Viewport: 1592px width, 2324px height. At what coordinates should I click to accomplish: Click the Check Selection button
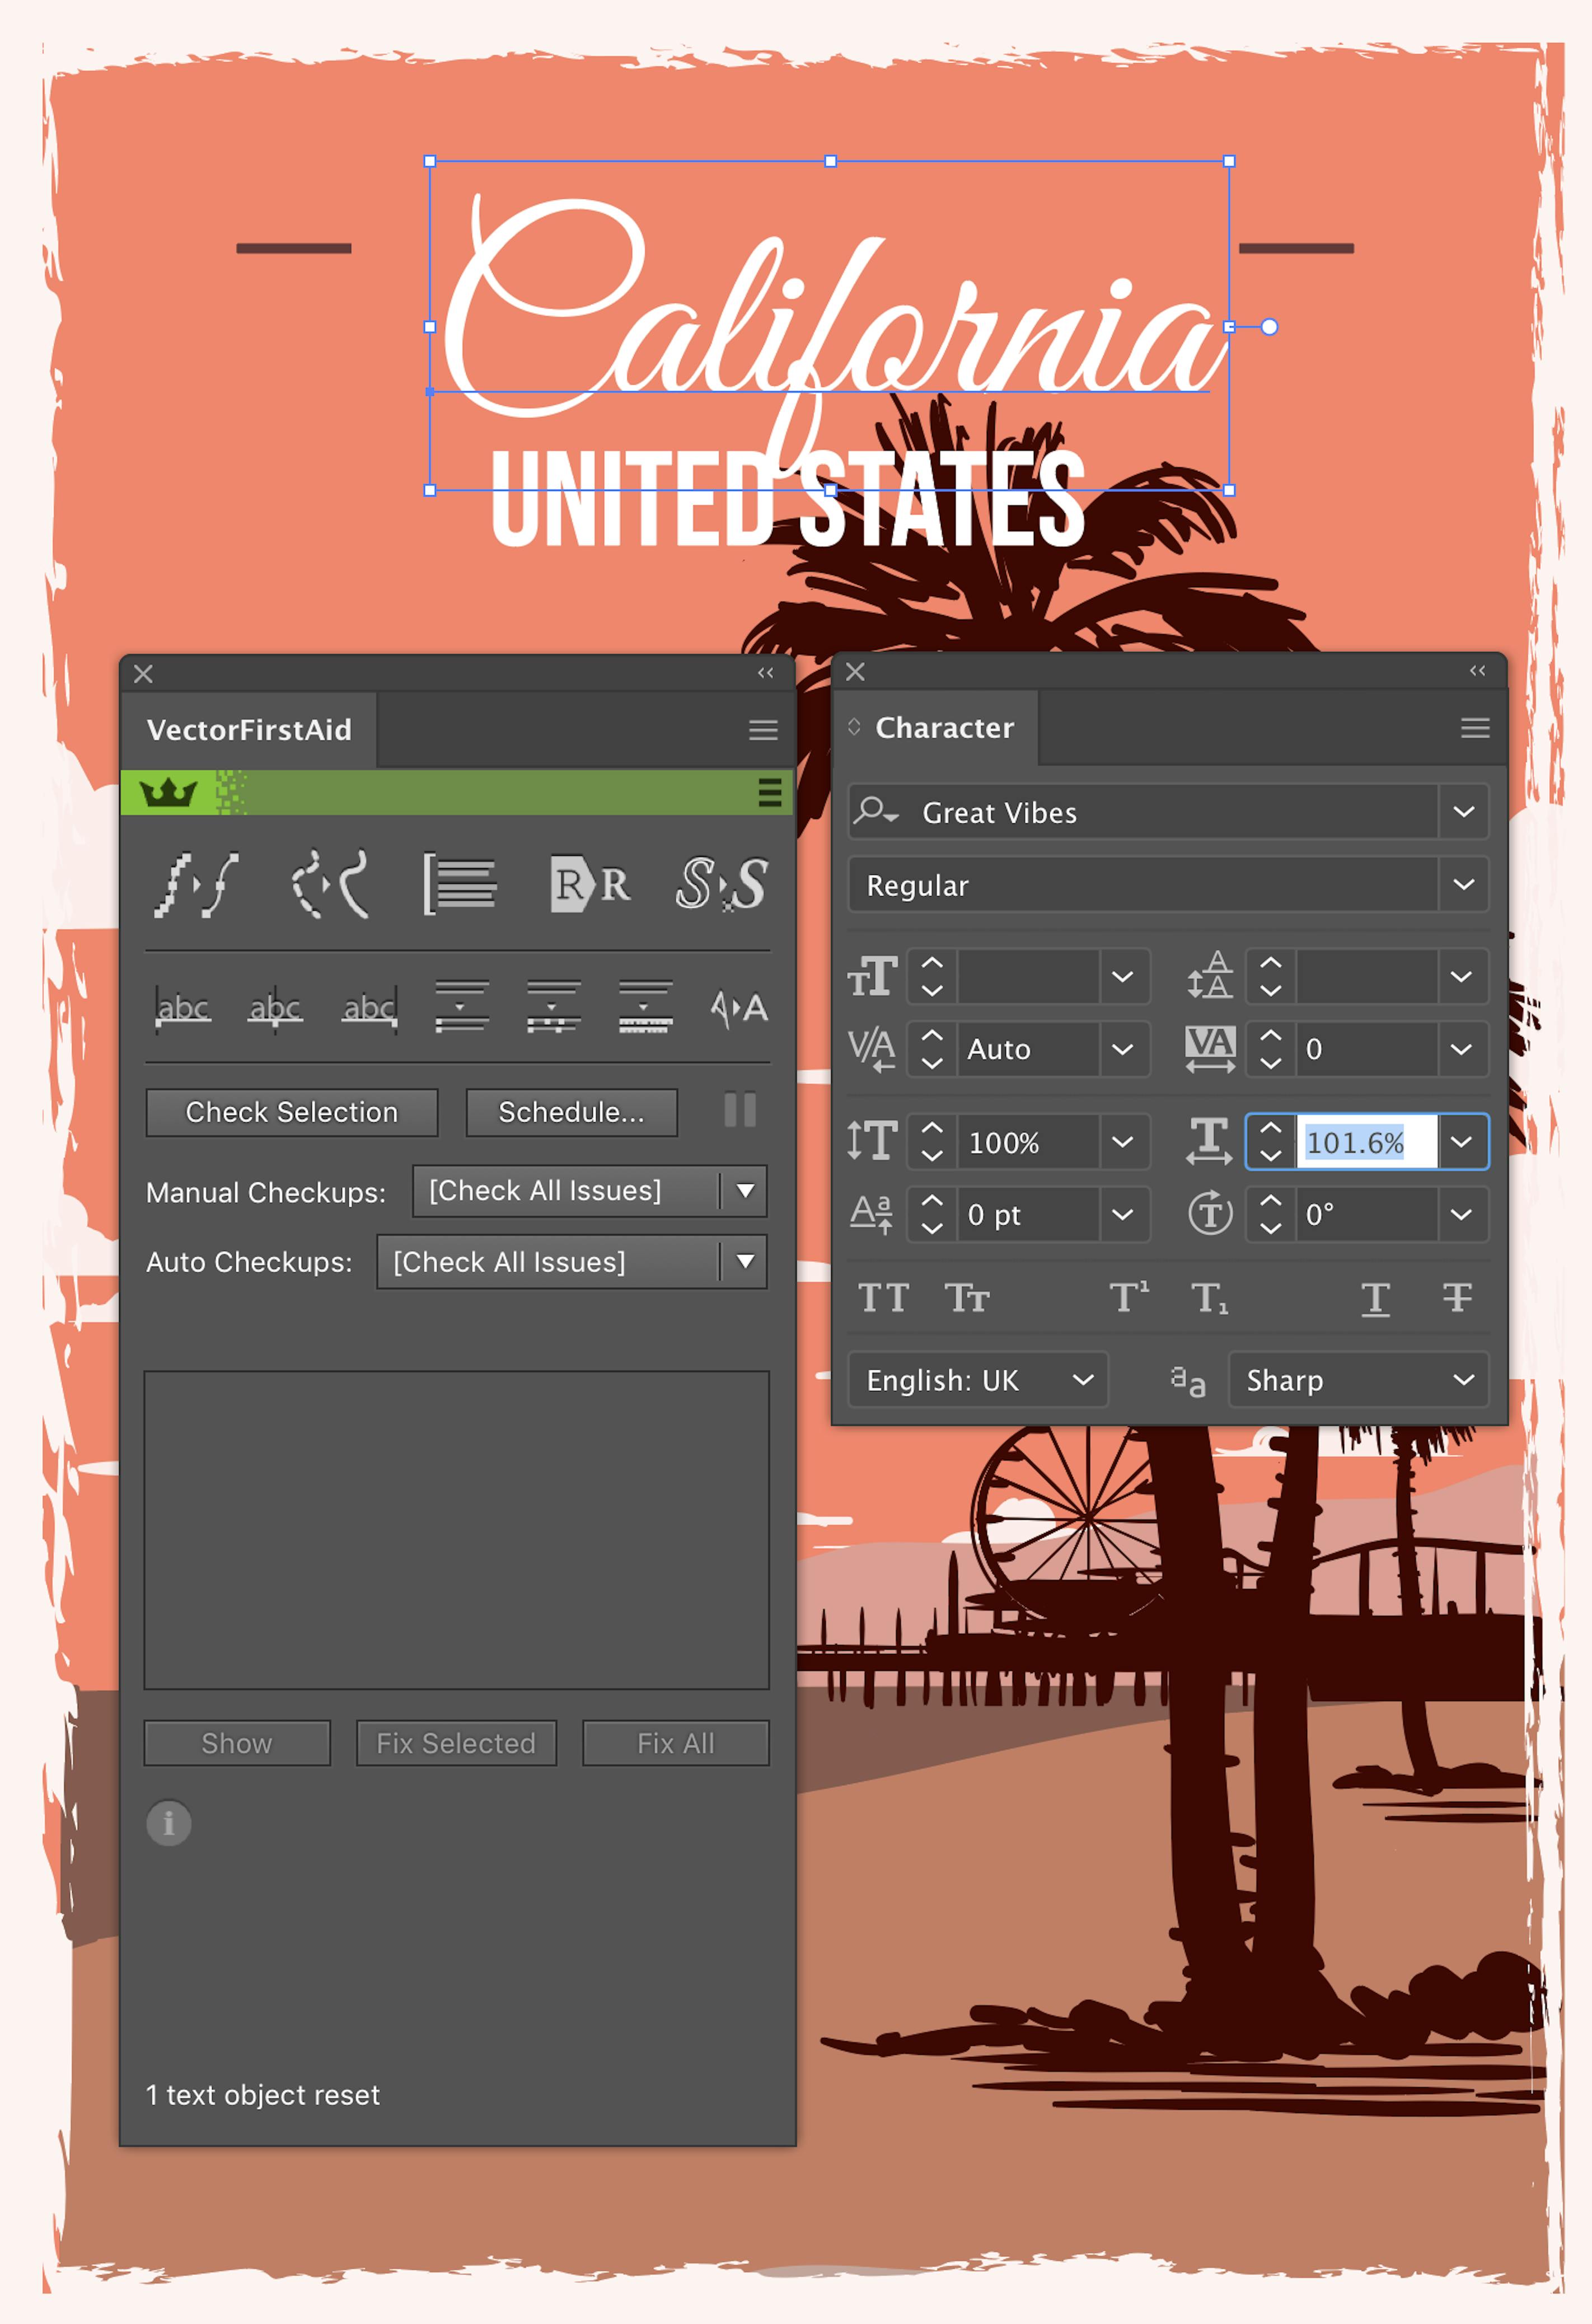(x=291, y=1112)
